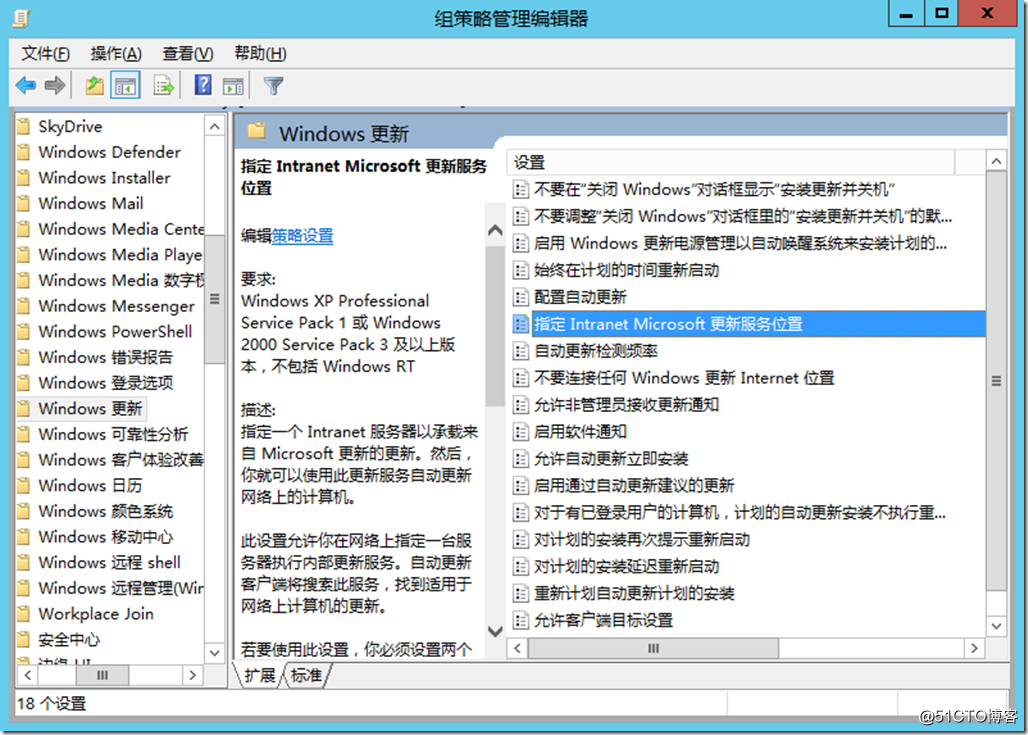The width and height of the screenshot is (1028, 735).
Task: Click the Windows Messenger folder icon
Action: click(24, 306)
